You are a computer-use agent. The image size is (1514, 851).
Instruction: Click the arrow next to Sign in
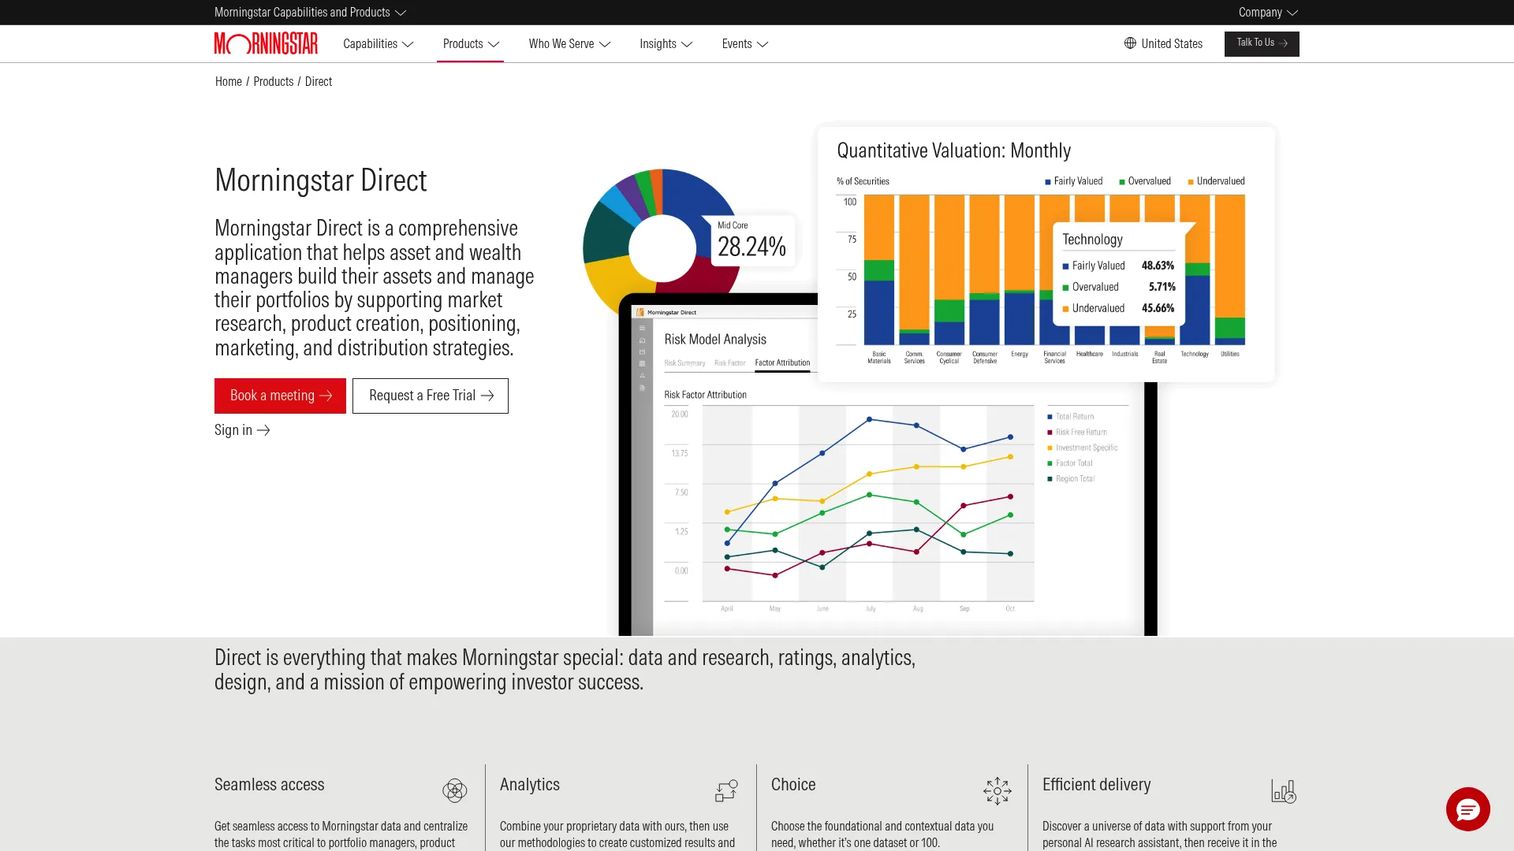[264, 430]
